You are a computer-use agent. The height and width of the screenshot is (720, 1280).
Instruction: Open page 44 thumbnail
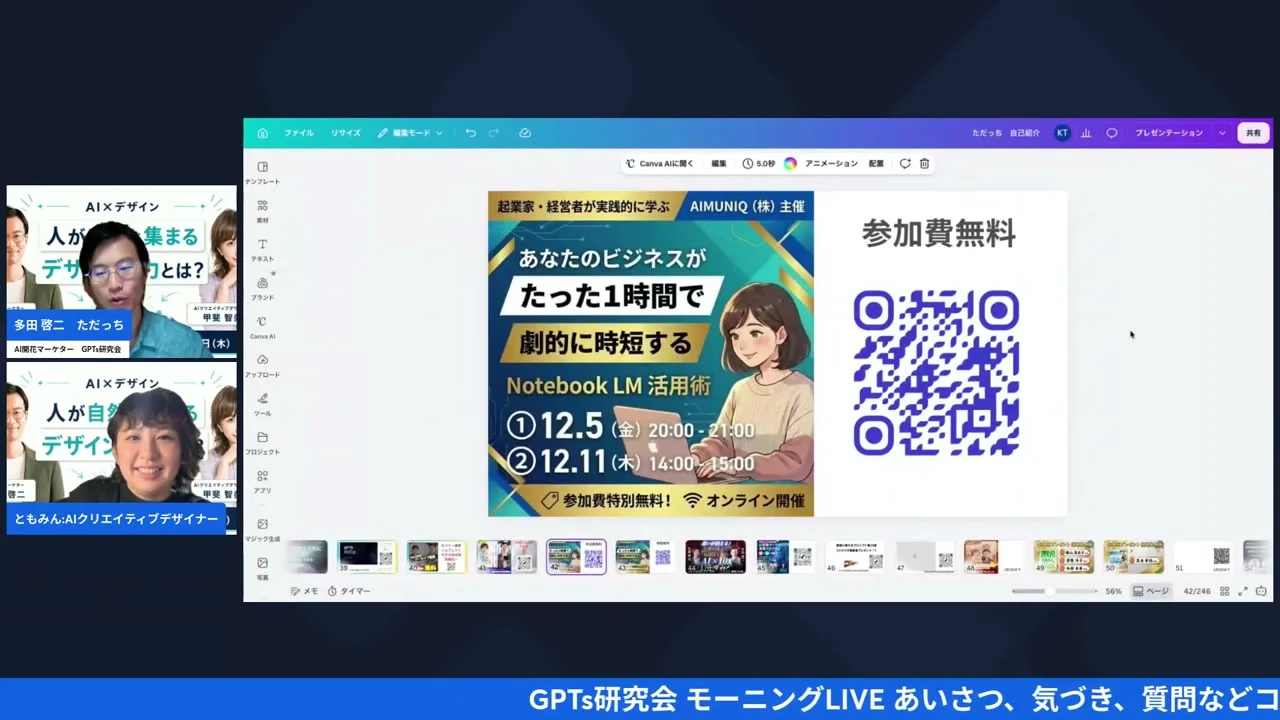click(x=715, y=556)
